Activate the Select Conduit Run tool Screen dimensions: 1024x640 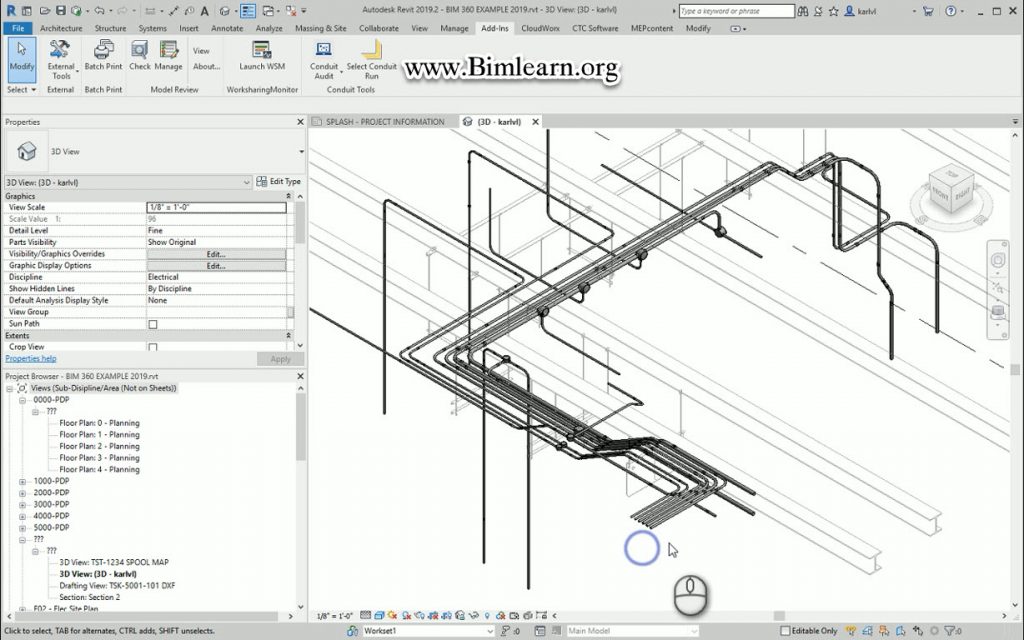pyautogui.click(x=372, y=59)
